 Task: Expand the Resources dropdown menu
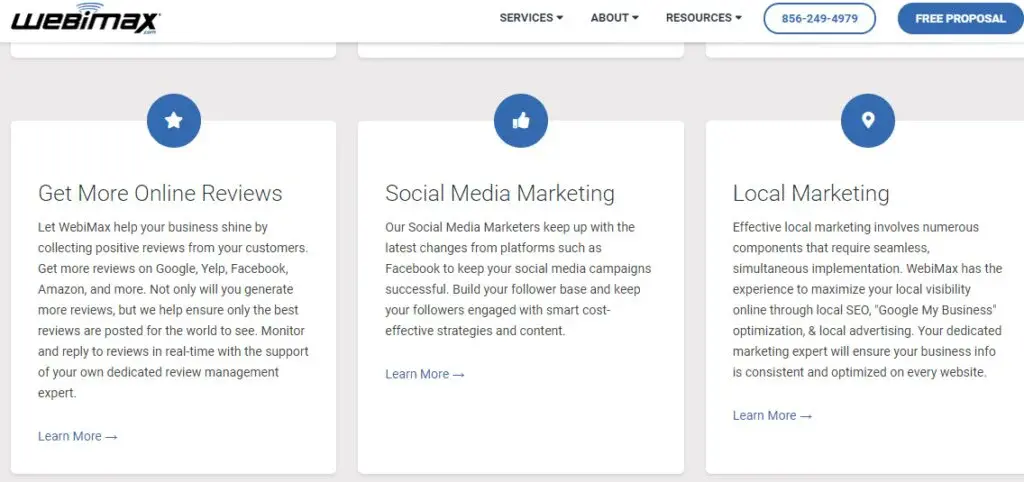pos(703,18)
